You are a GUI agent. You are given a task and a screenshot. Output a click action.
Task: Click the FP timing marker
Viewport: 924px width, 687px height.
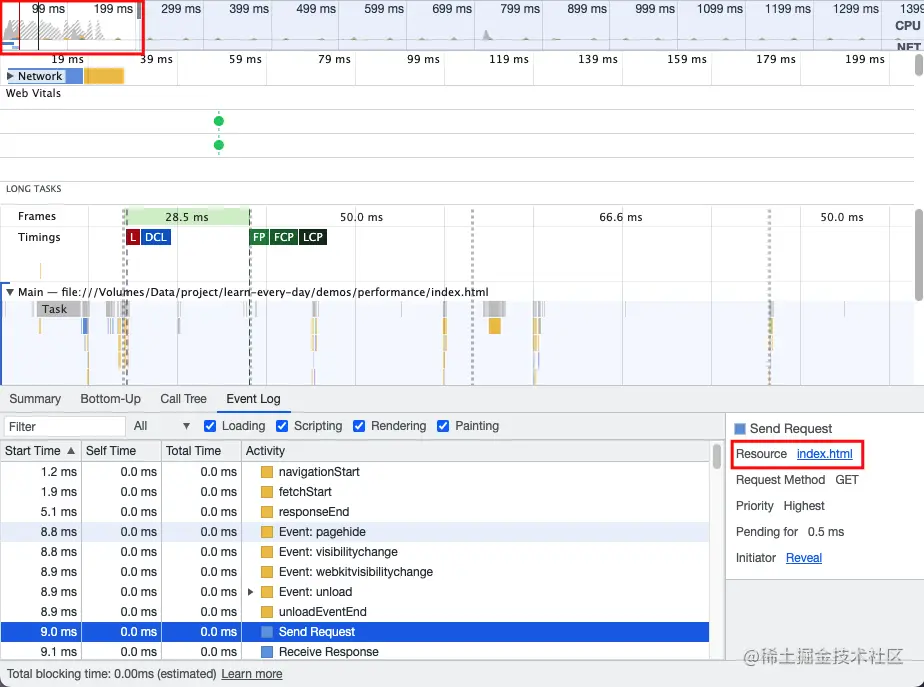pos(259,237)
